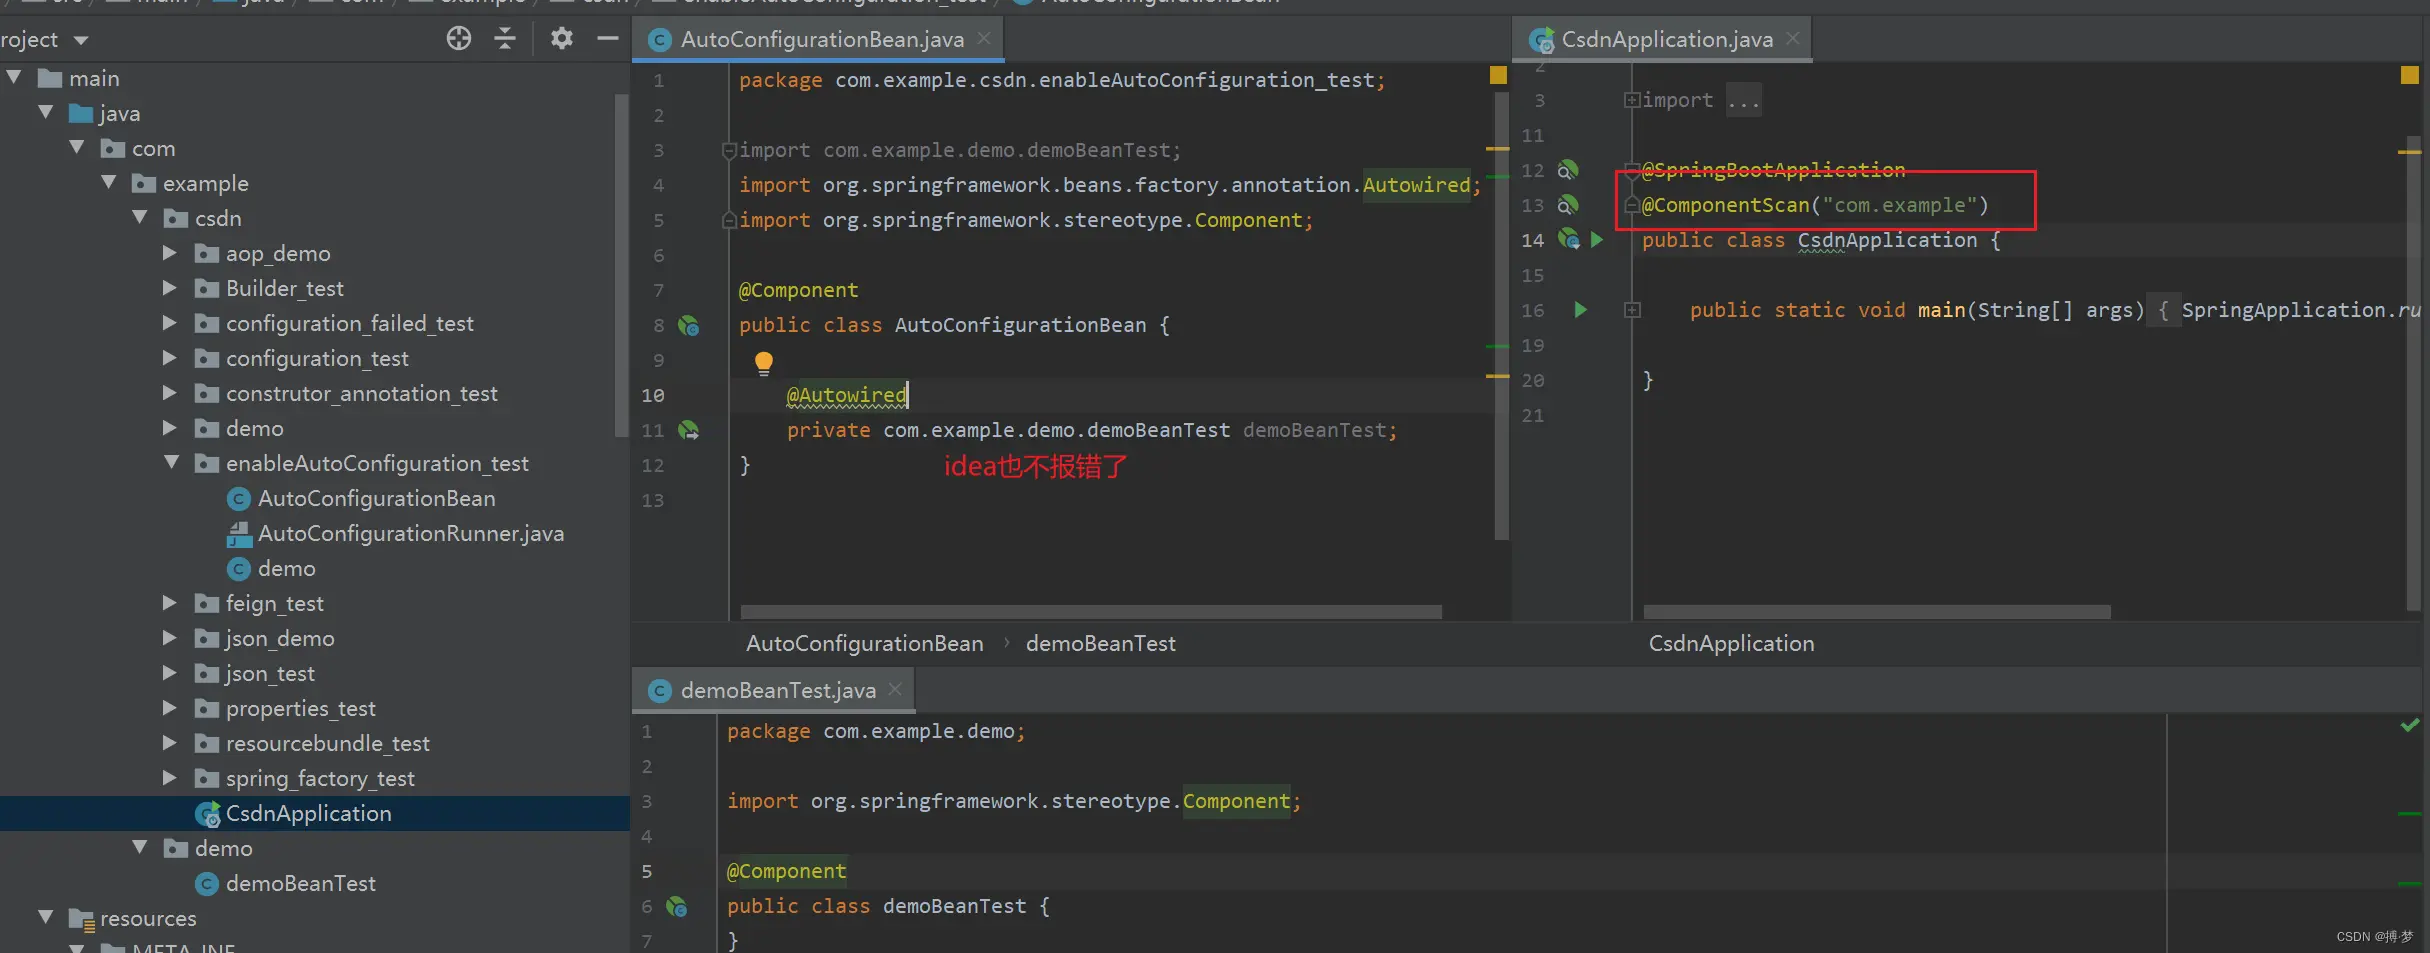Select AutoConfigurationRunner.java in project tree
2430x953 pixels.
[410, 533]
